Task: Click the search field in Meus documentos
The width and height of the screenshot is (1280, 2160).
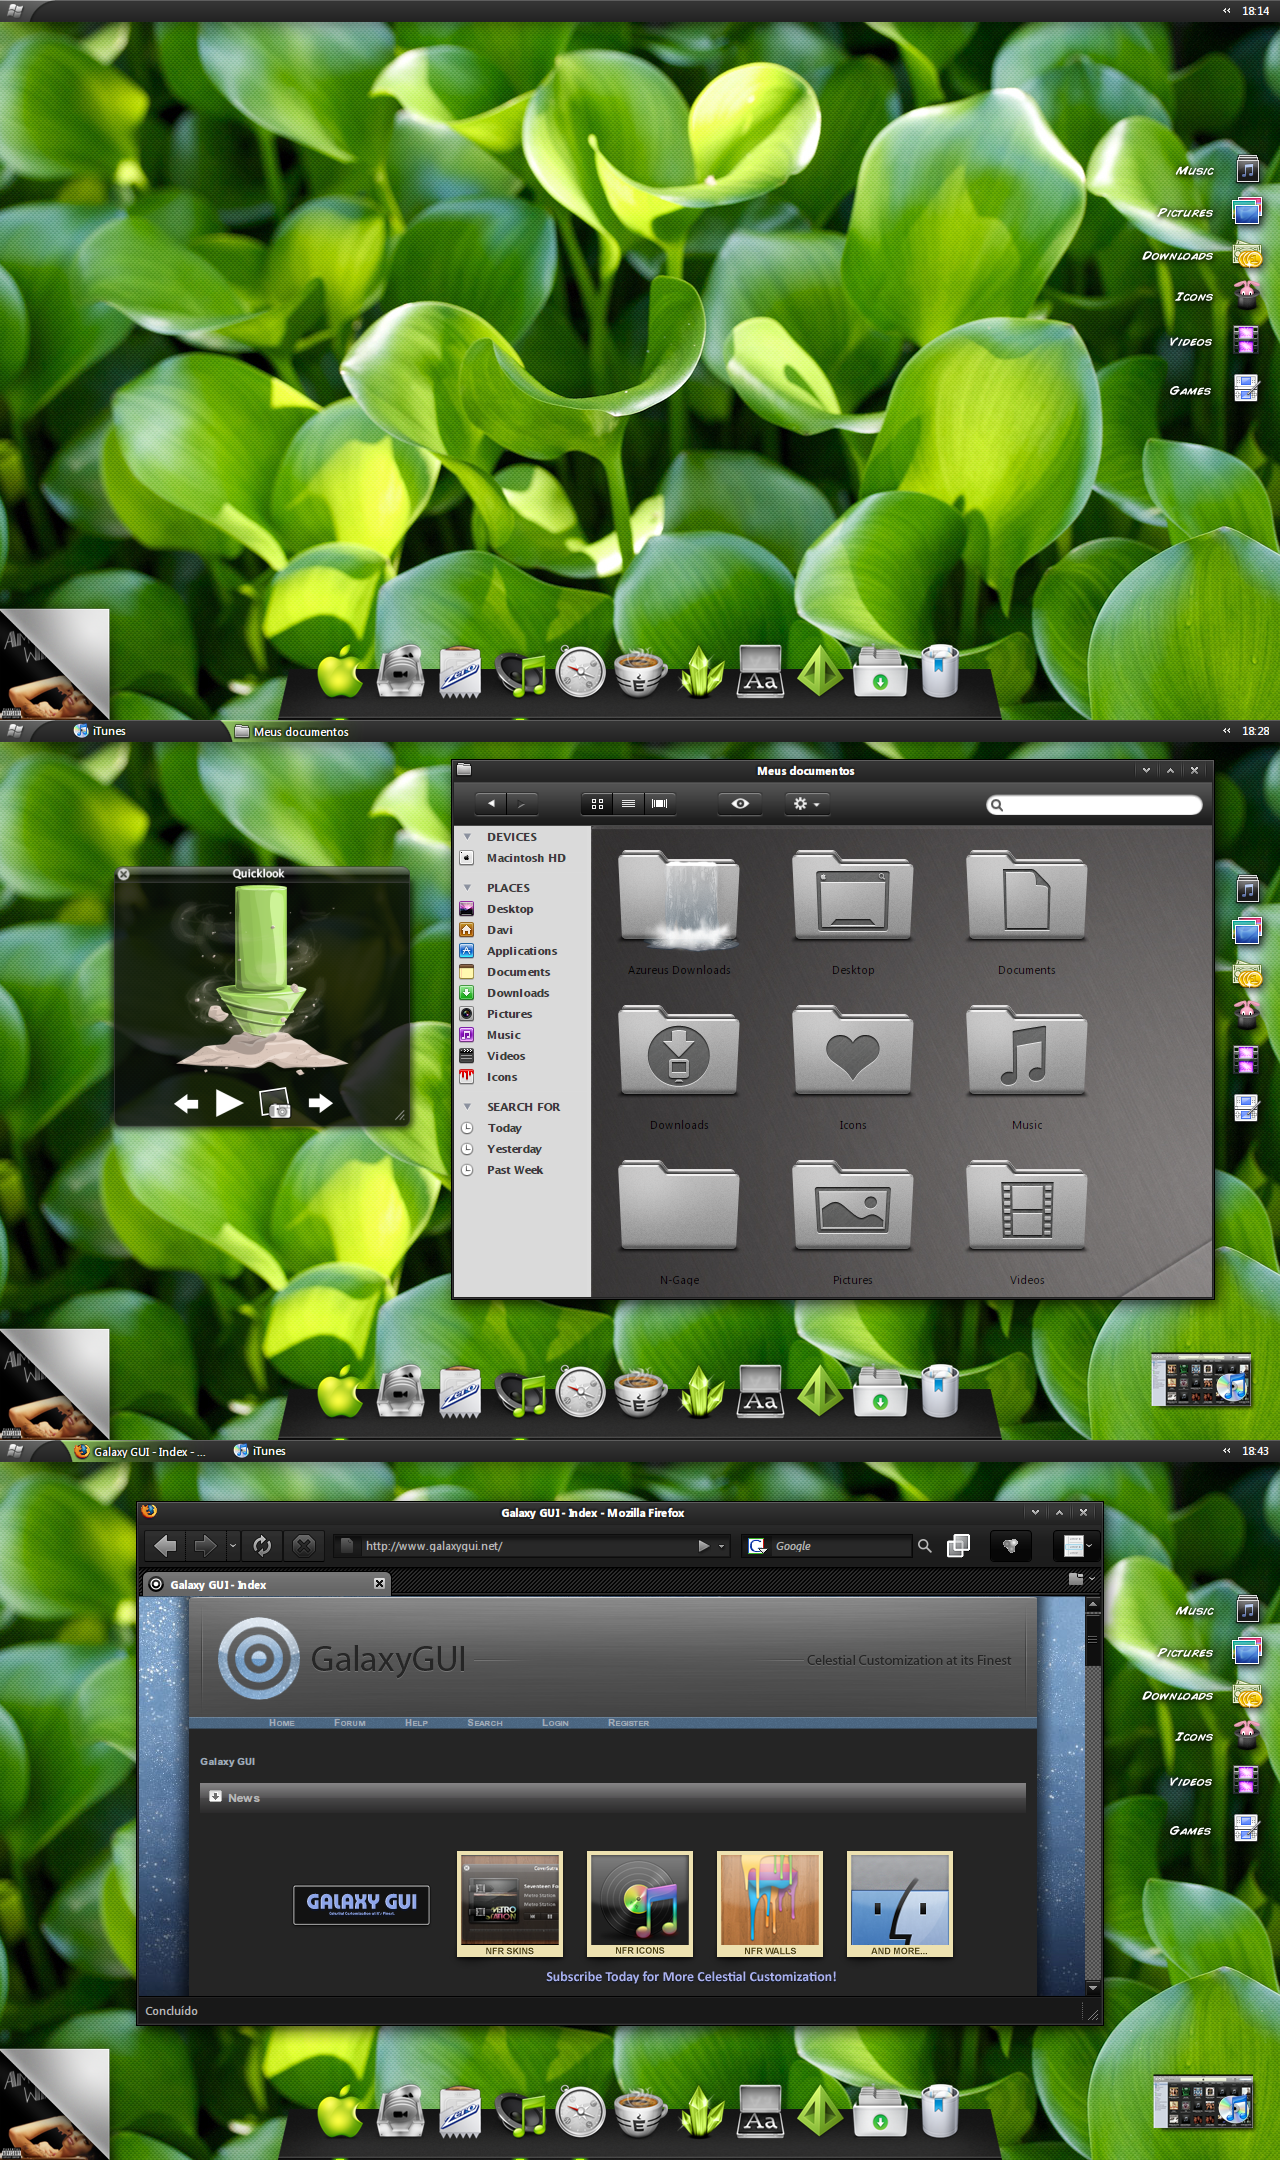Action: click(1094, 804)
